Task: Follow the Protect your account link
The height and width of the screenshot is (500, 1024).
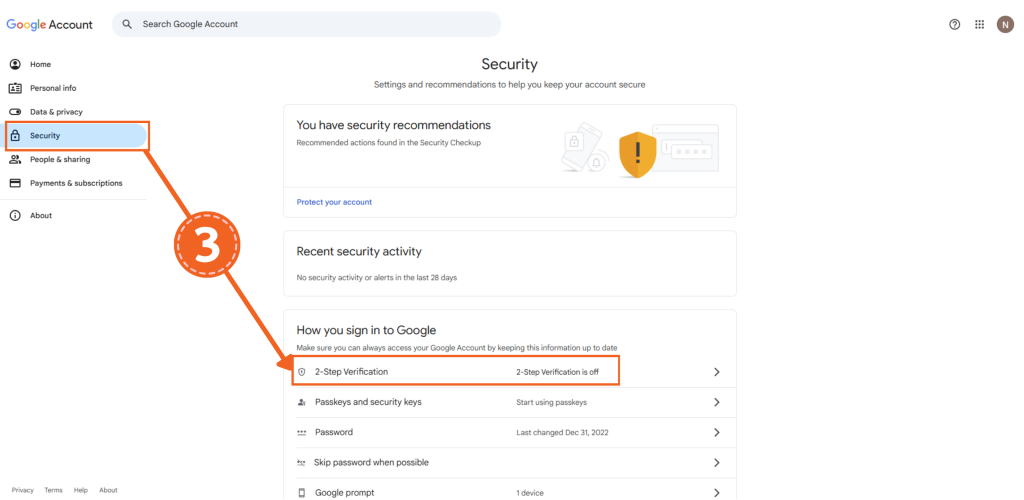Action: point(334,202)
